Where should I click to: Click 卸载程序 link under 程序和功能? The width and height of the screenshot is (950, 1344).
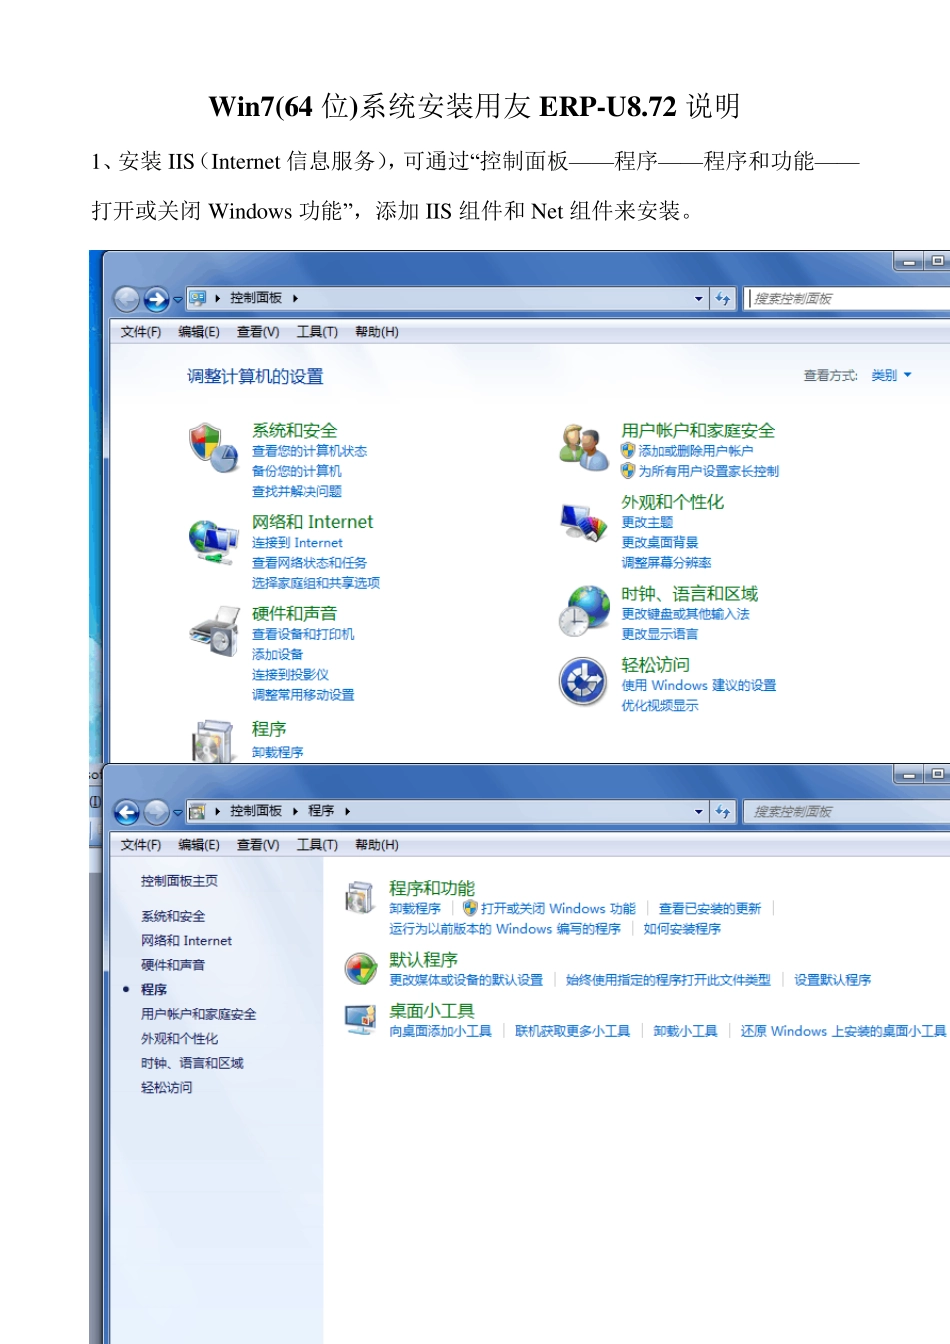pos(415,909)
